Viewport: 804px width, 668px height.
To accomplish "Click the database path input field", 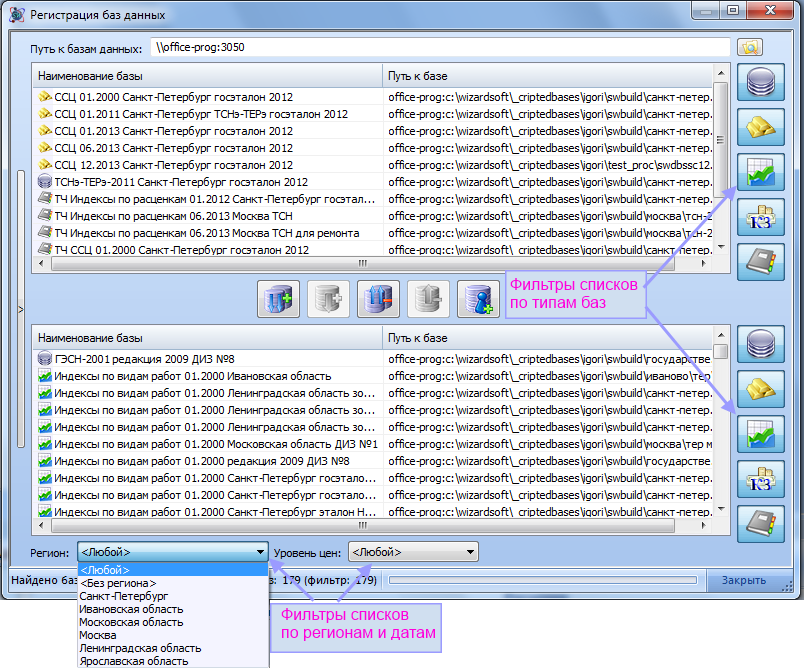I will click(440, 47).
